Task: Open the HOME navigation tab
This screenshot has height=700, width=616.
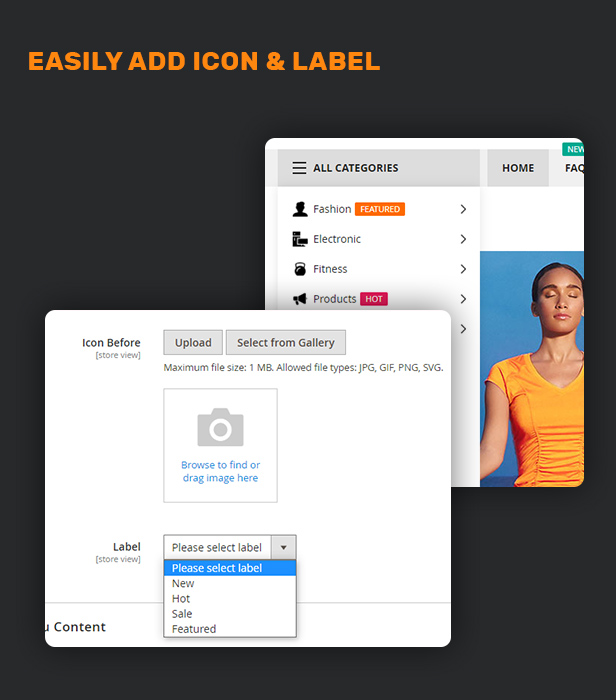Action: 518,168
